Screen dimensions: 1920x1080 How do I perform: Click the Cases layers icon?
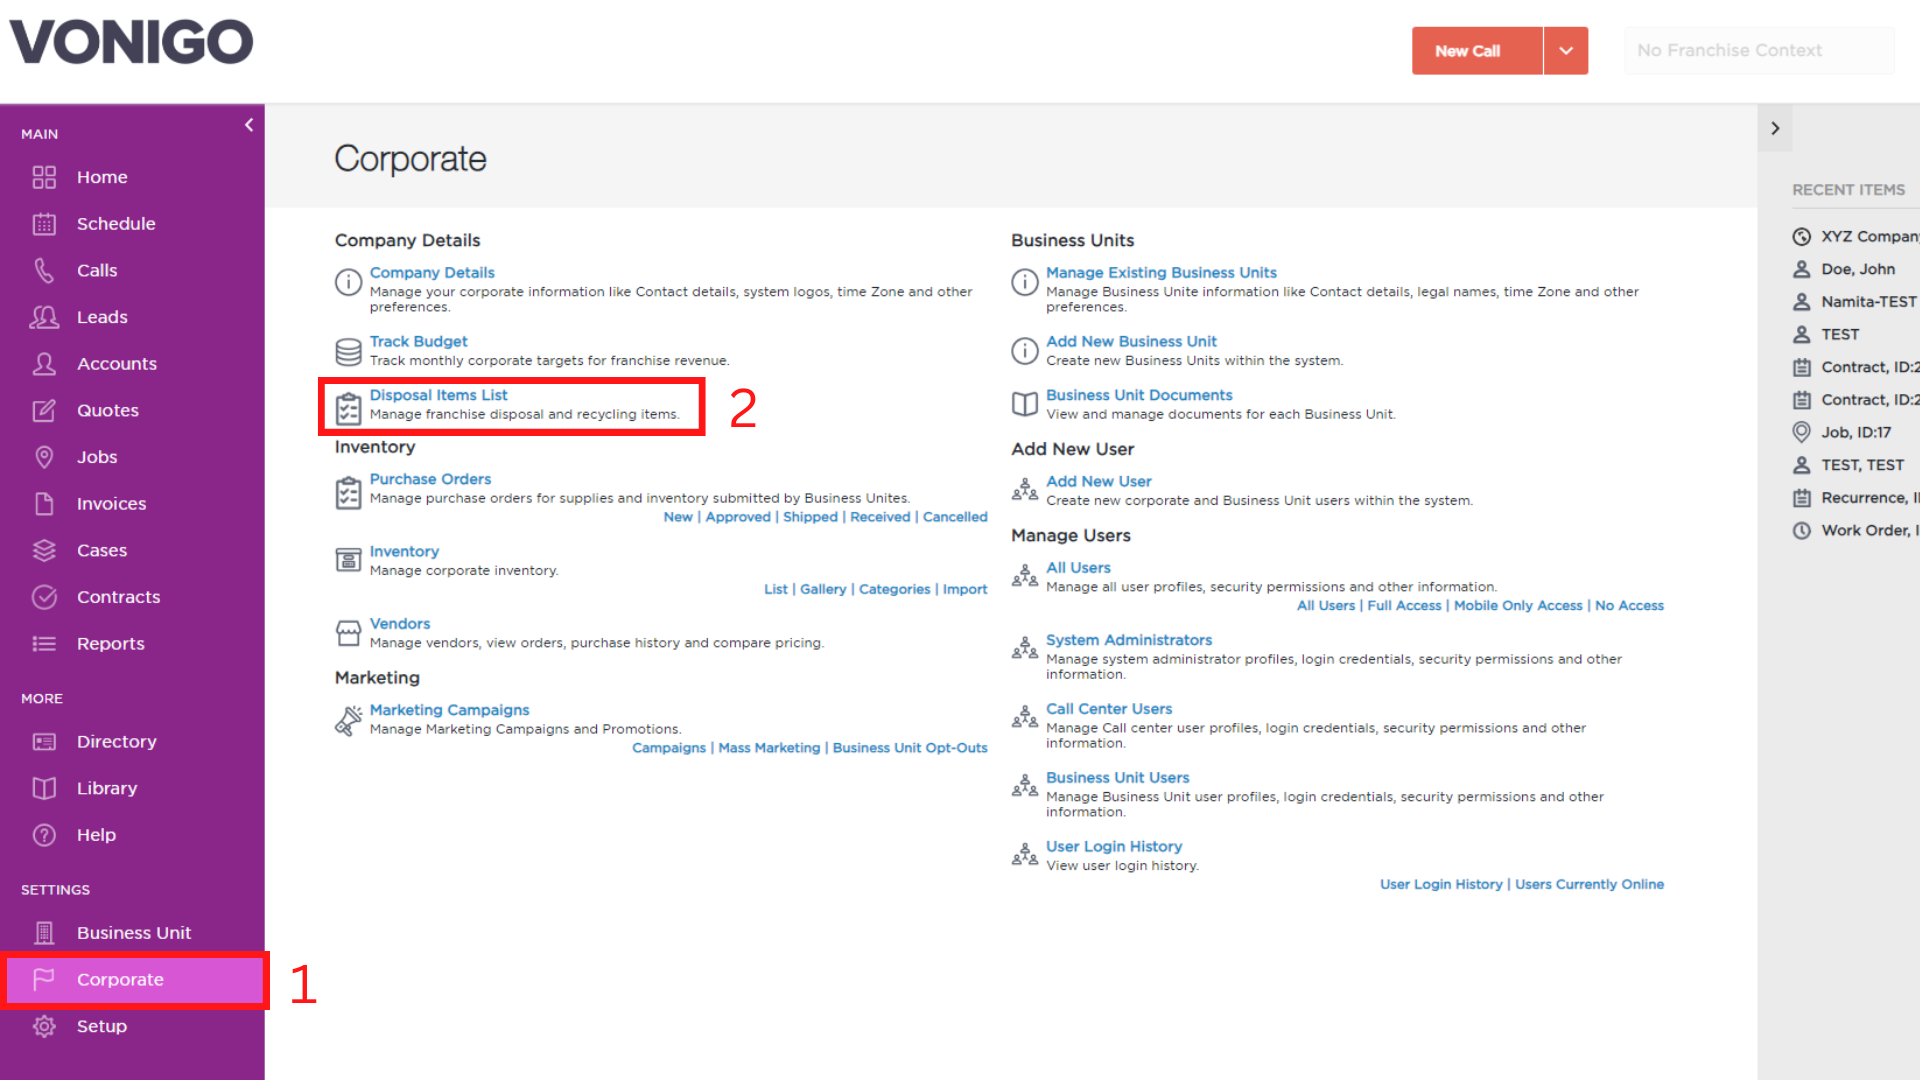[44, 550]
